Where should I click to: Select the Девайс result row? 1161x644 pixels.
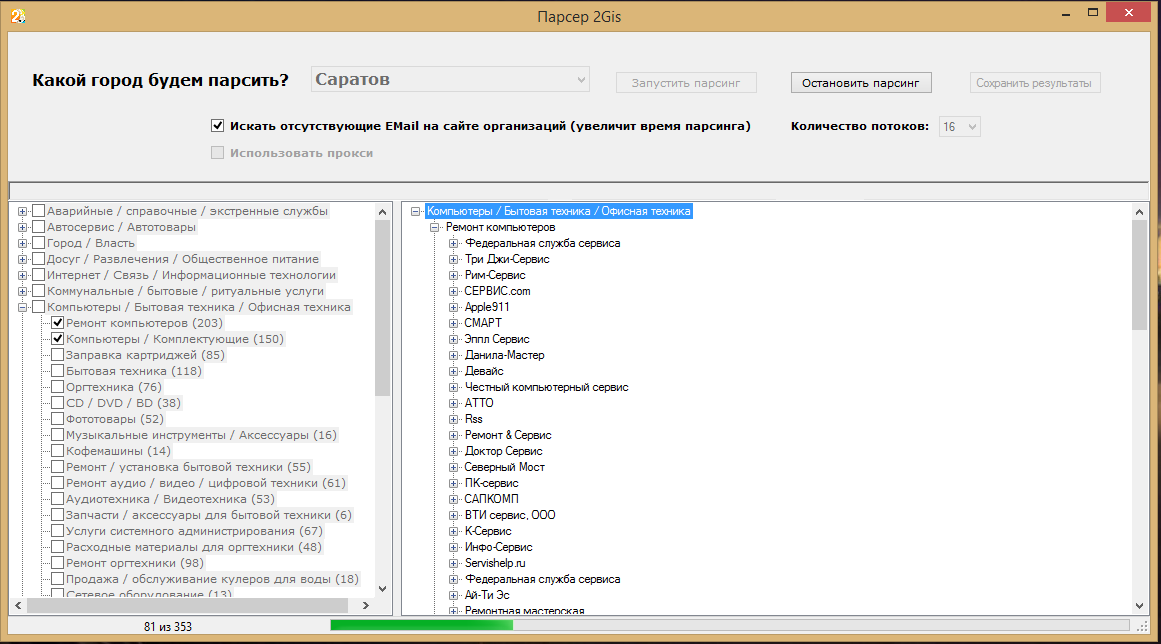(x=484, y=371)
